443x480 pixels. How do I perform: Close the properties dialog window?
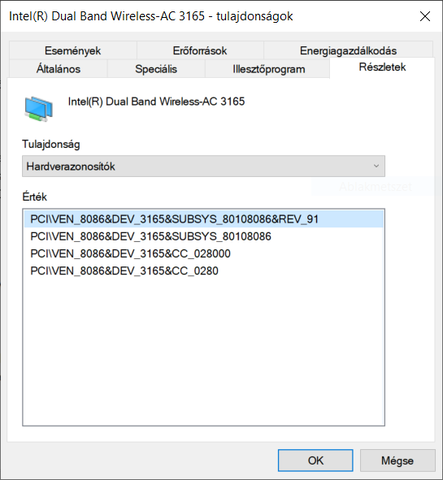pos(425,16)
